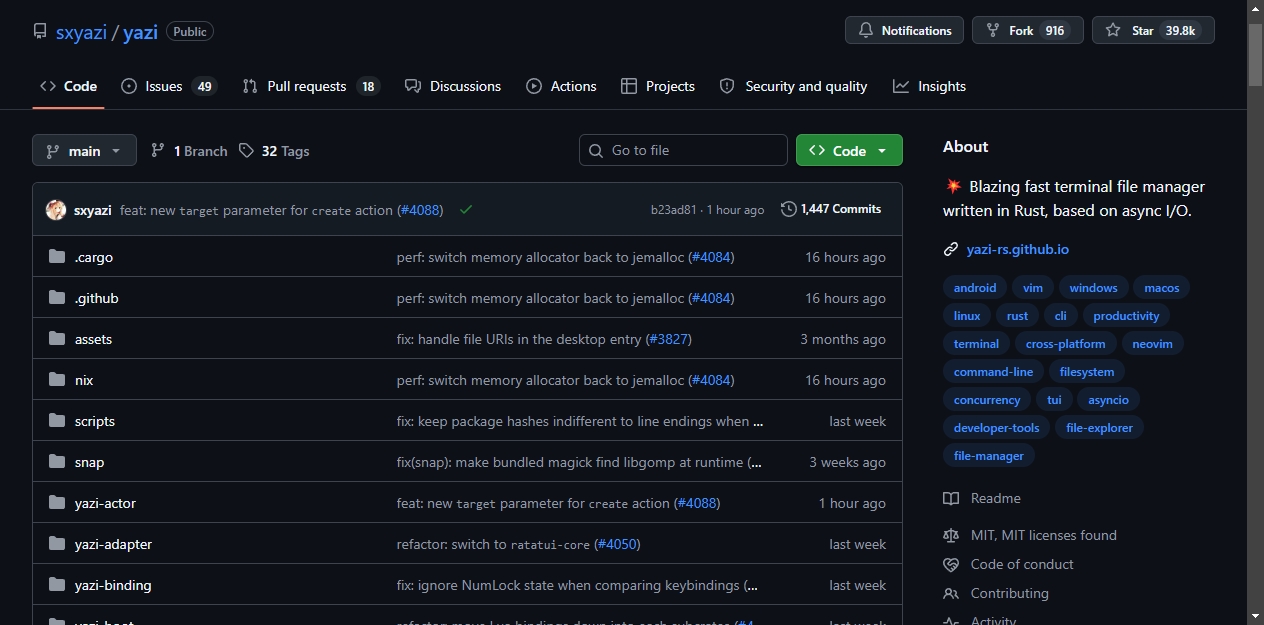Image resolution: width=1264 pixels, height=625 pixels.
Task: Click the Star count 39.8k
Action: click(1180, 31)
